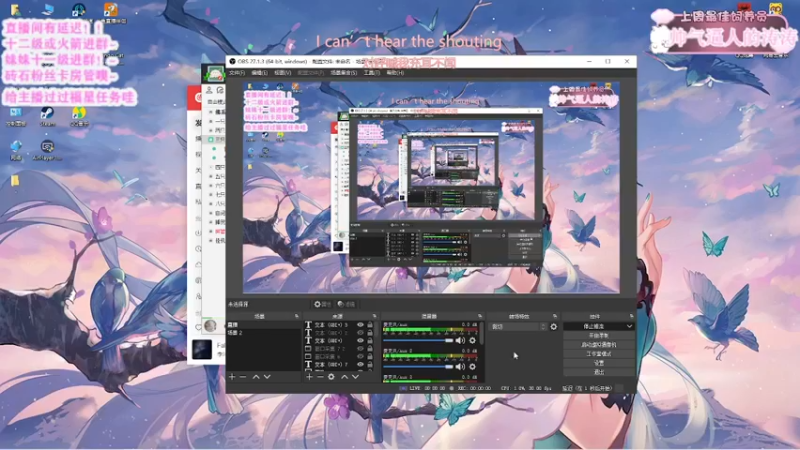
Task: Click the QQ avatar behind OBS window
Action: click(215, 74)
